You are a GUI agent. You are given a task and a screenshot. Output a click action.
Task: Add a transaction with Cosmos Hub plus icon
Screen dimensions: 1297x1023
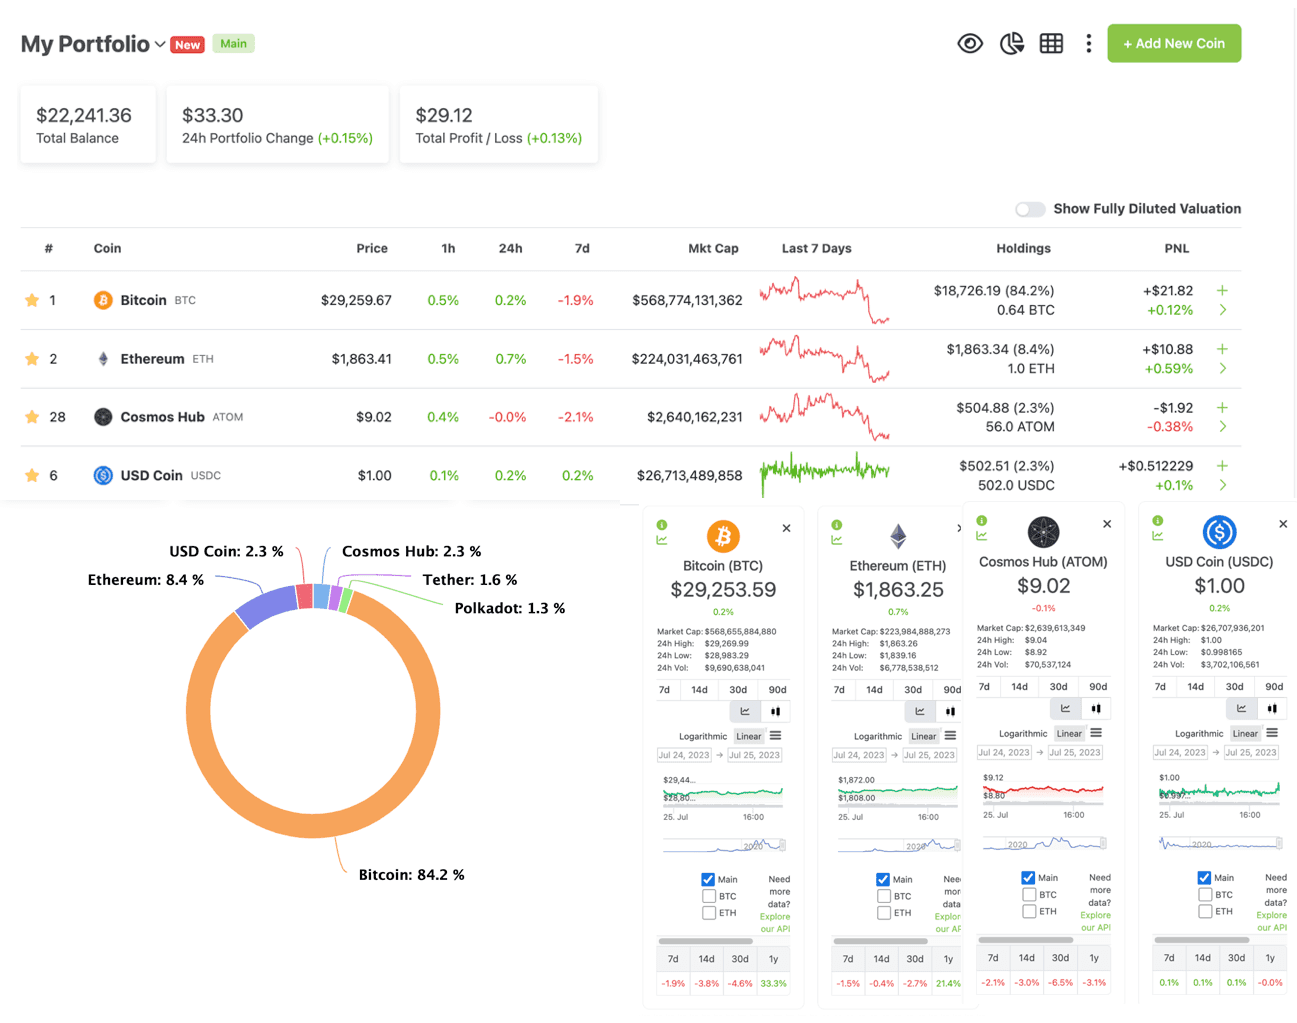[x=1222, y=408]
